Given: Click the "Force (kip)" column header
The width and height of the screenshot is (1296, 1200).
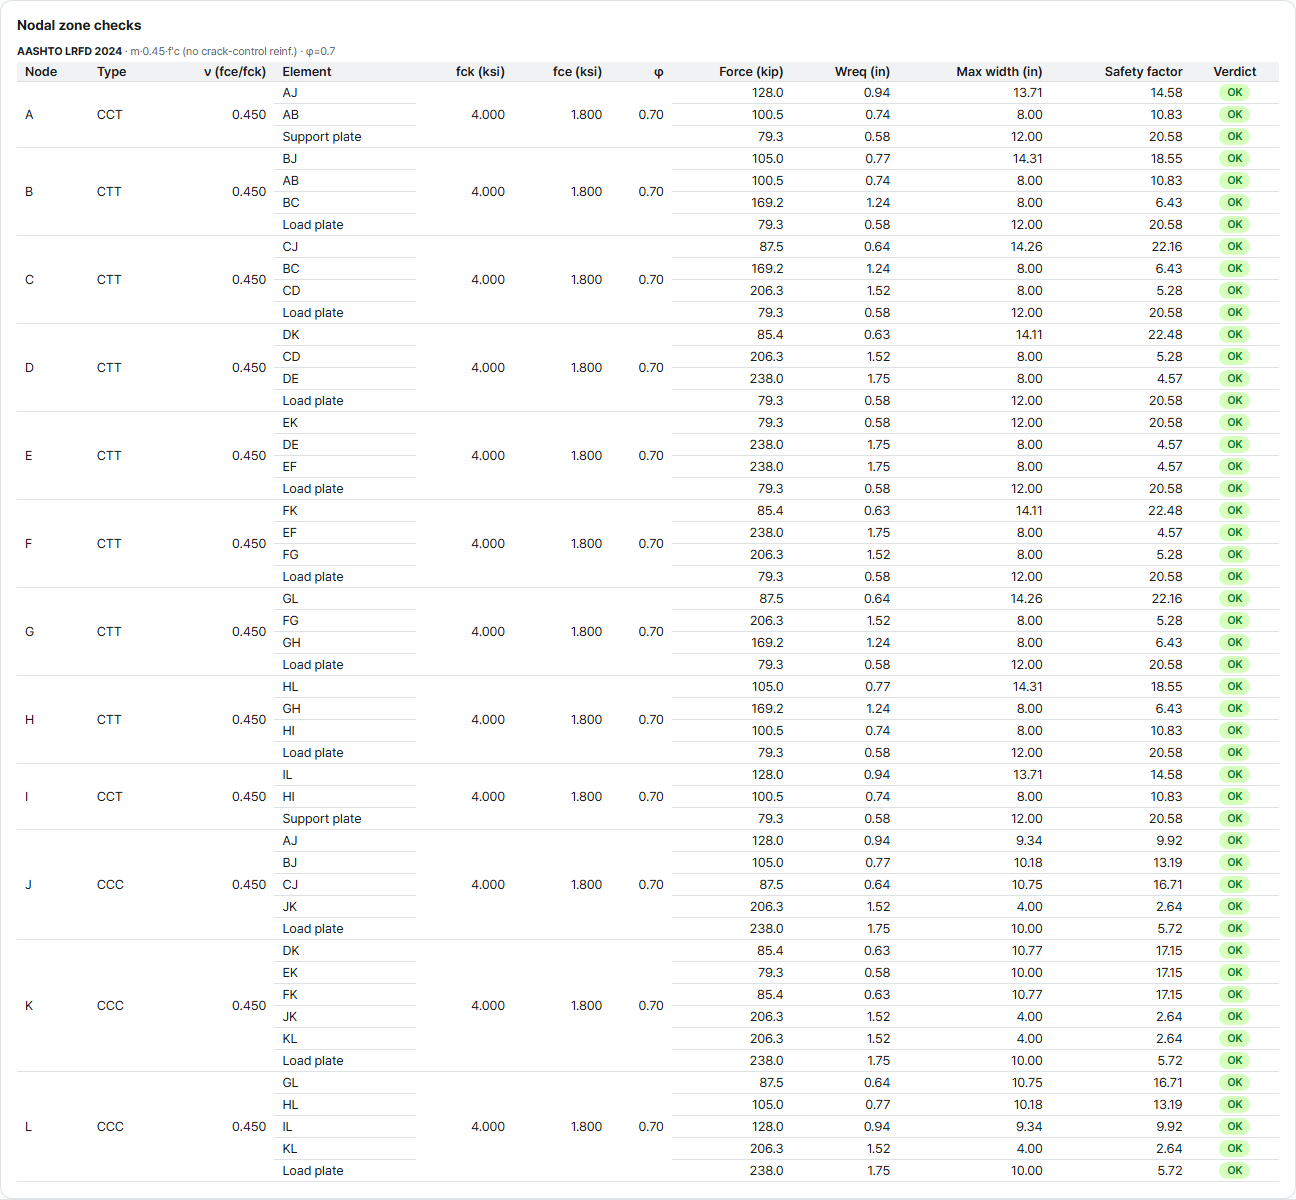Looking at the screenshot, I should 751,72.
